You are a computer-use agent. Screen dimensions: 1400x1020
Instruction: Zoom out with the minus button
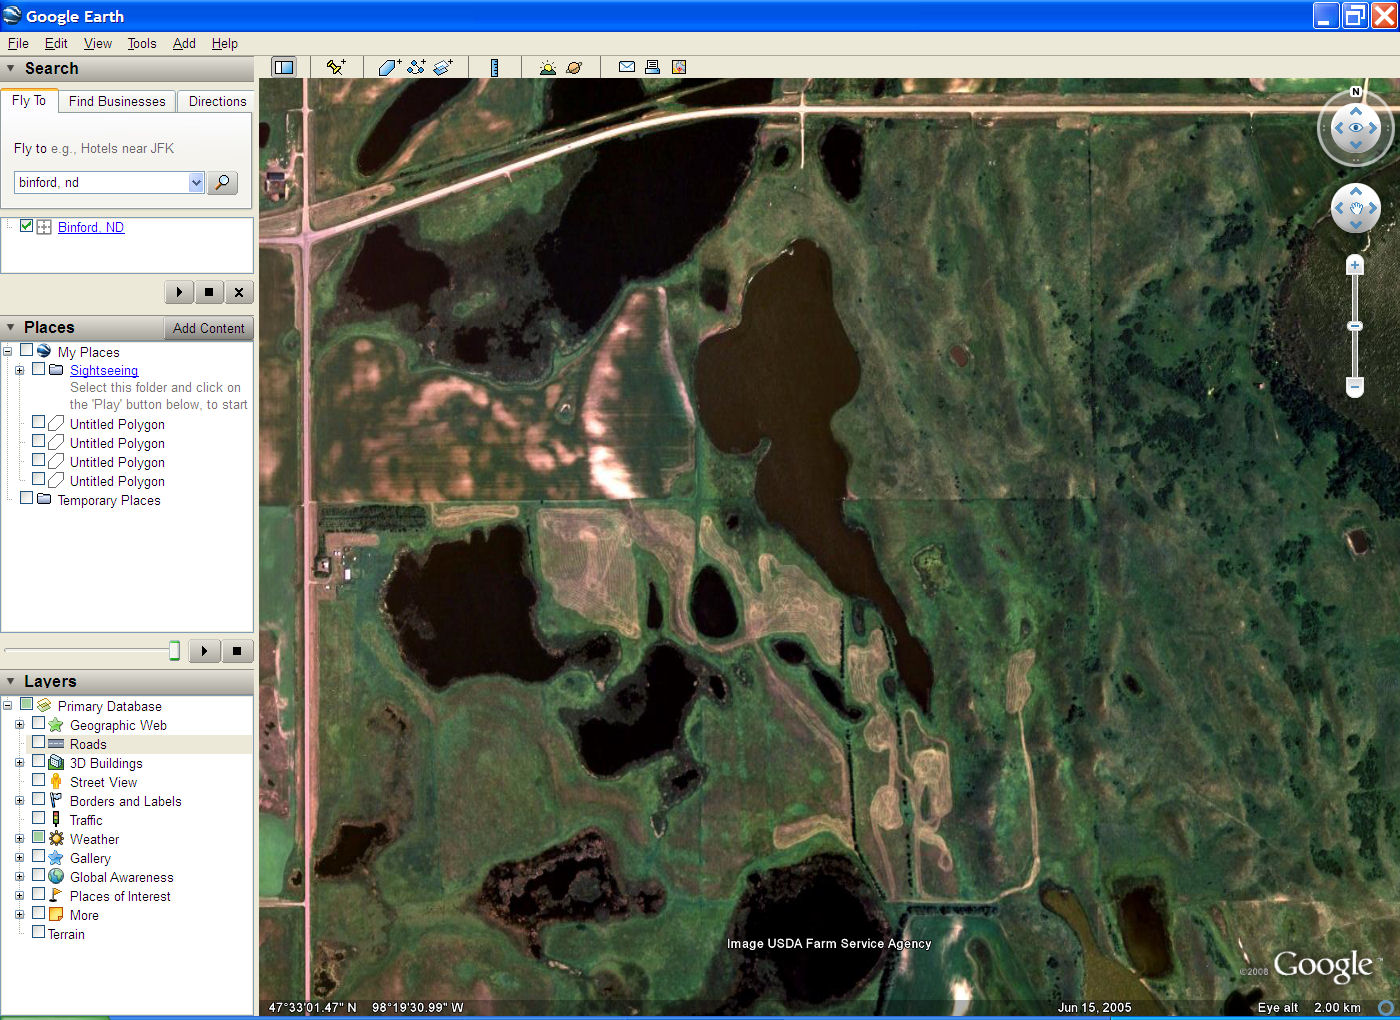tap(1355, 387)
